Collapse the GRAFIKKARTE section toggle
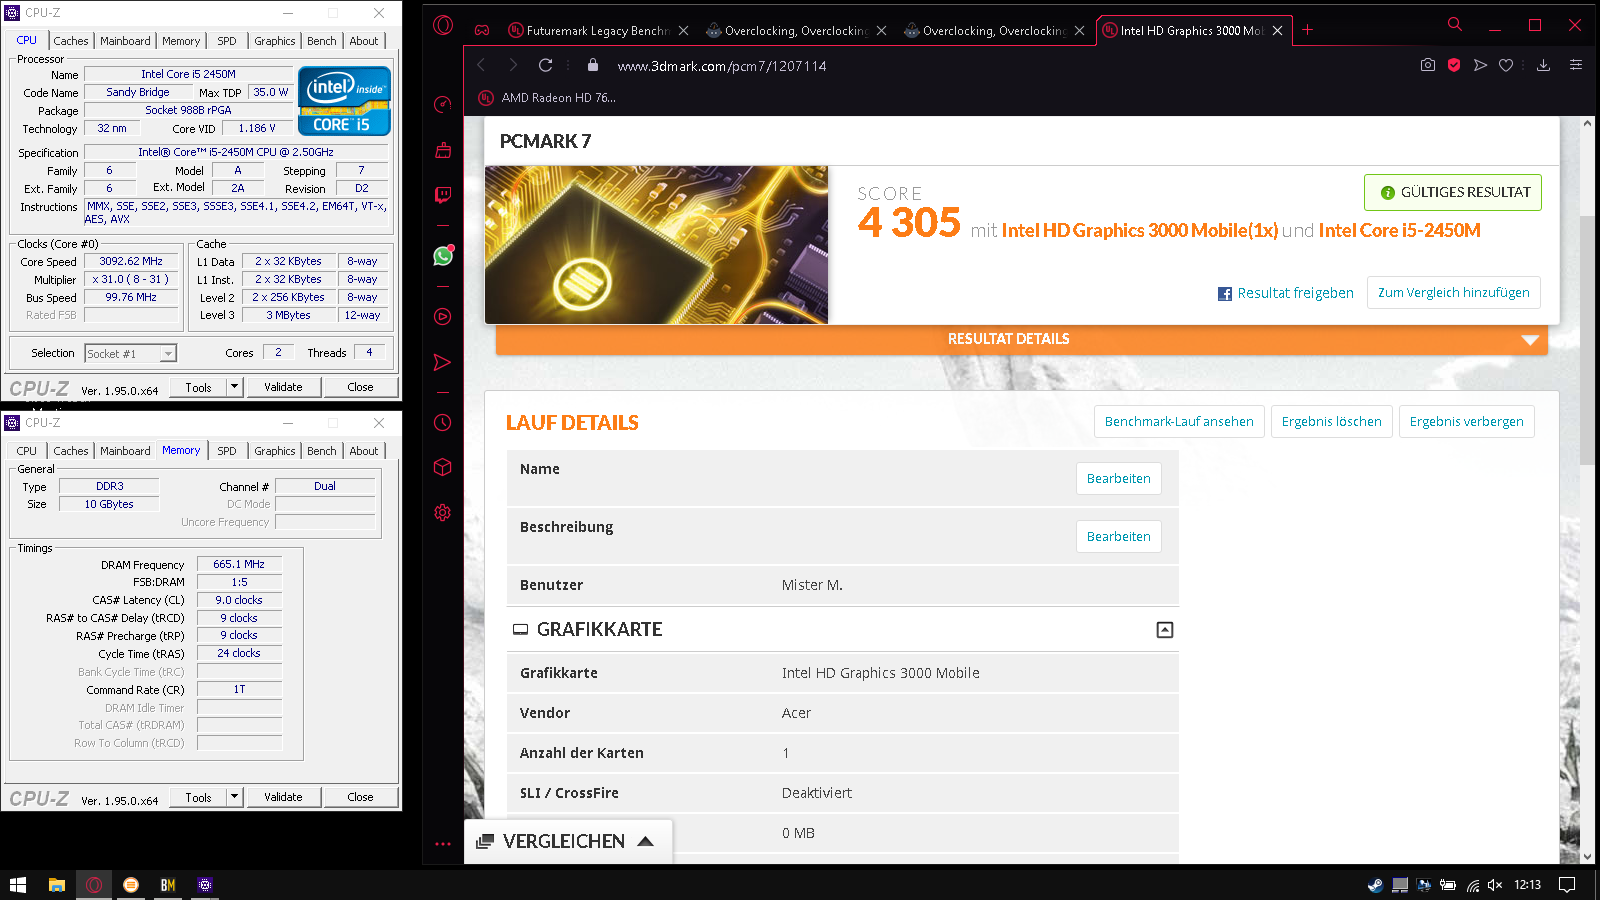This screenshot has height=900, width=1600. 1165,629
